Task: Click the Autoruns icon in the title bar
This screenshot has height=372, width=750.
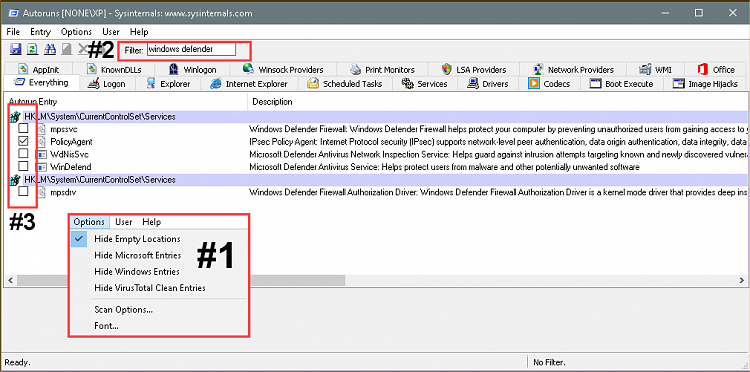Action: click(x=13, y=13)
